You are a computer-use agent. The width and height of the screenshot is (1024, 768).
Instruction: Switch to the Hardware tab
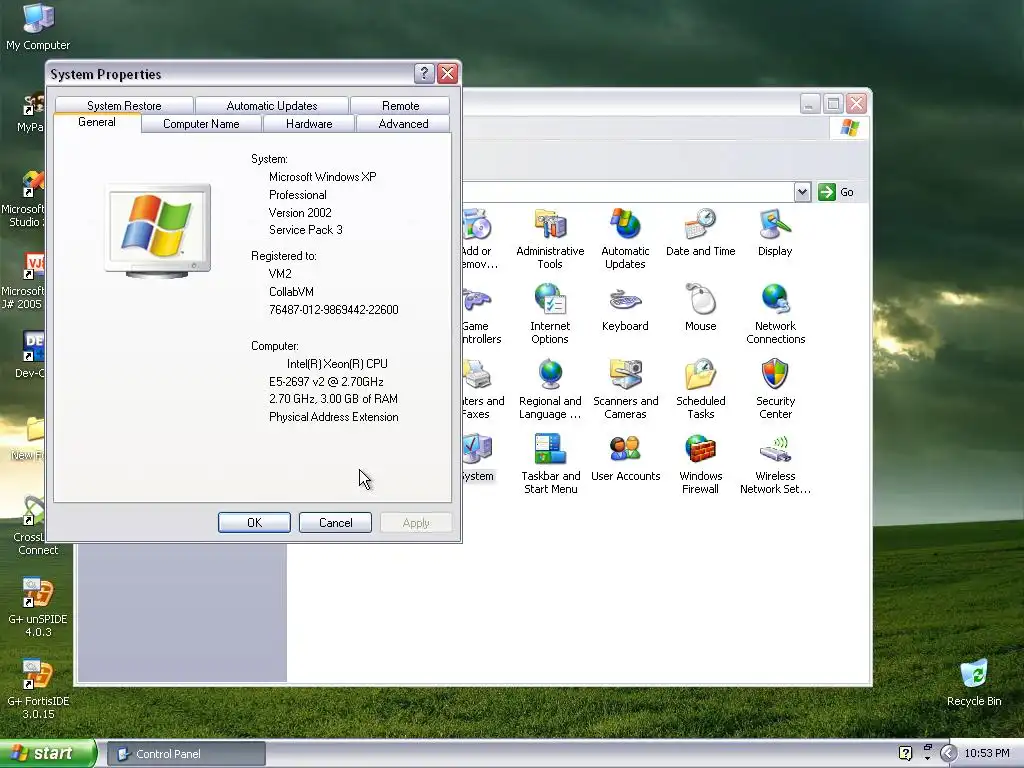tap(309, 124)
